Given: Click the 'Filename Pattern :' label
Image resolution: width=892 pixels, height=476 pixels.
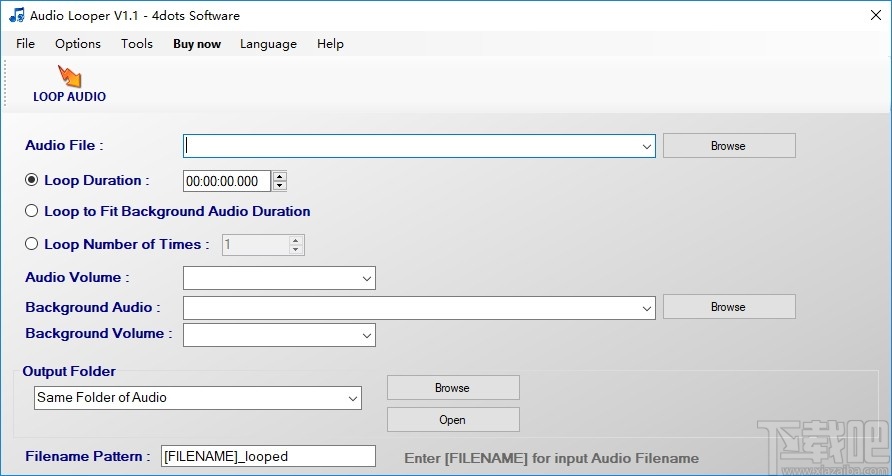Looking at the screenshot, I should coord(88,456).
